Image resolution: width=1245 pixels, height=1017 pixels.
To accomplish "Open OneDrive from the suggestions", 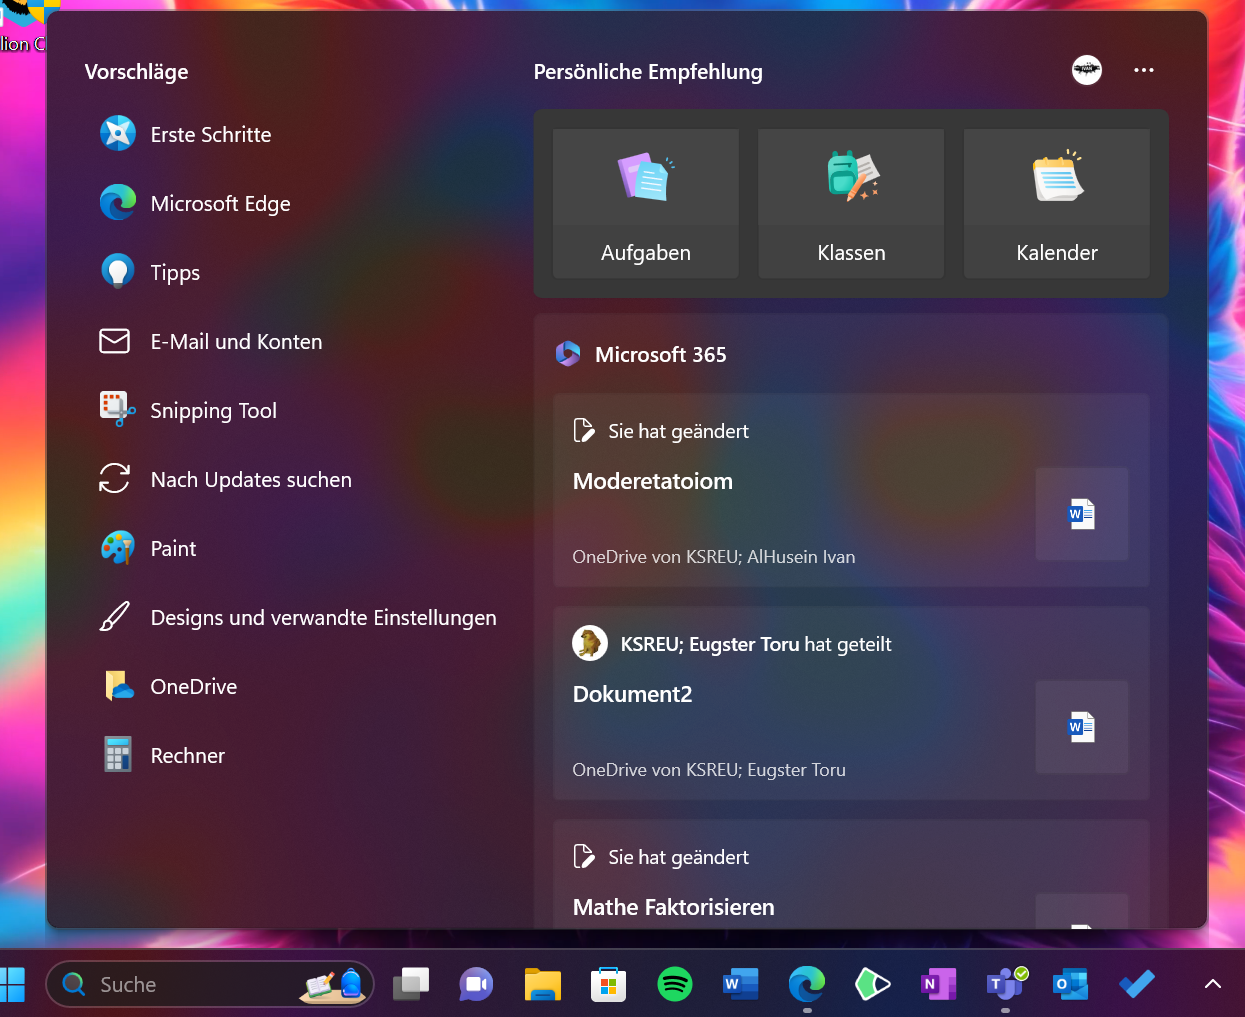I will click(x=193, y=687).
